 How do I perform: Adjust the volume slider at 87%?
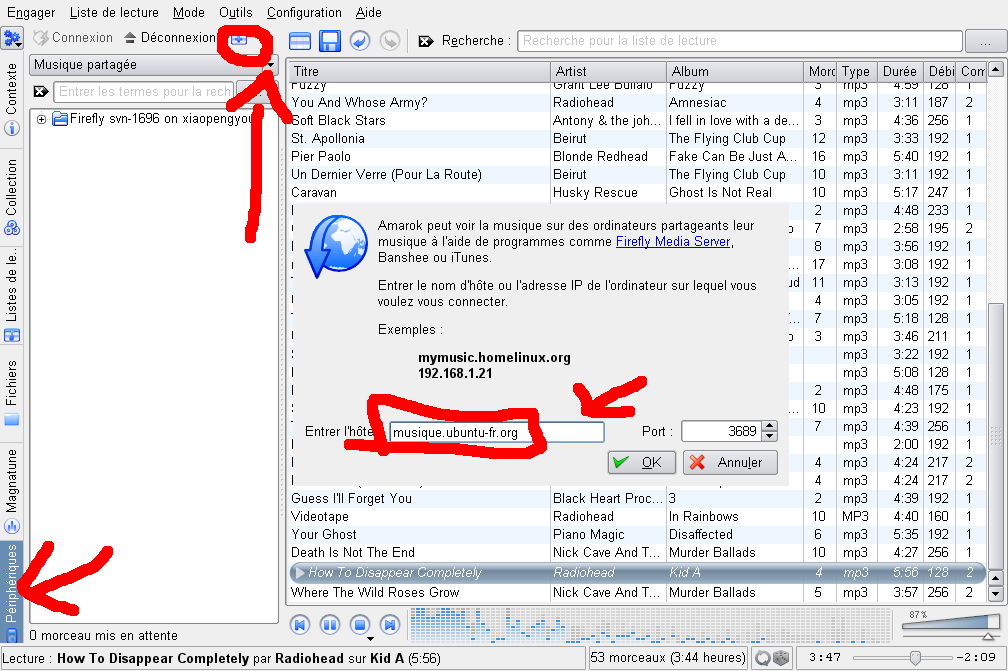click(x=951, y=626)
